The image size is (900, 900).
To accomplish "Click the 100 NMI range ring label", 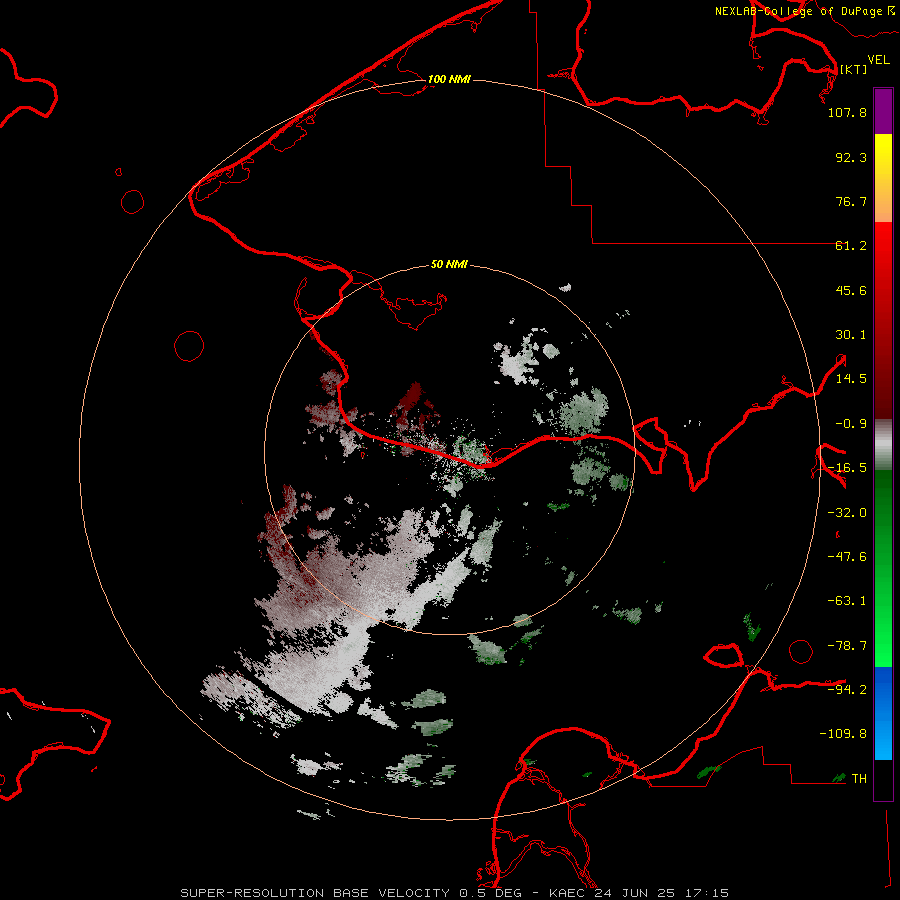I will 449,79.
